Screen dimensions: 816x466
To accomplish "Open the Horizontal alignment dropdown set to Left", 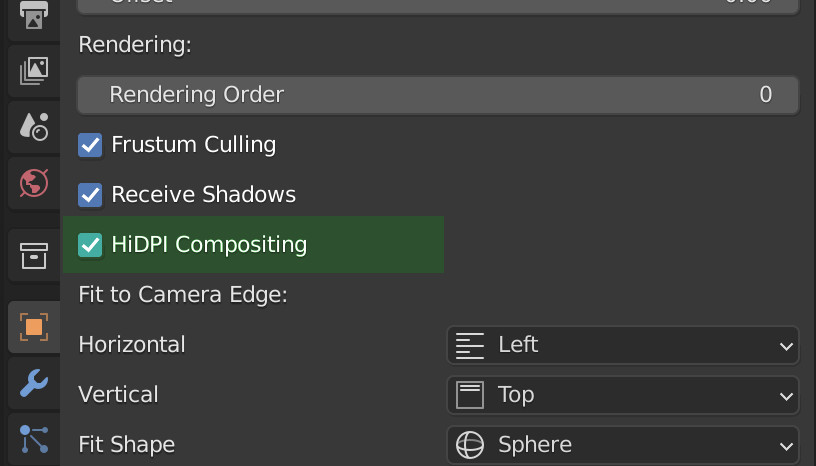I will 623,345.
